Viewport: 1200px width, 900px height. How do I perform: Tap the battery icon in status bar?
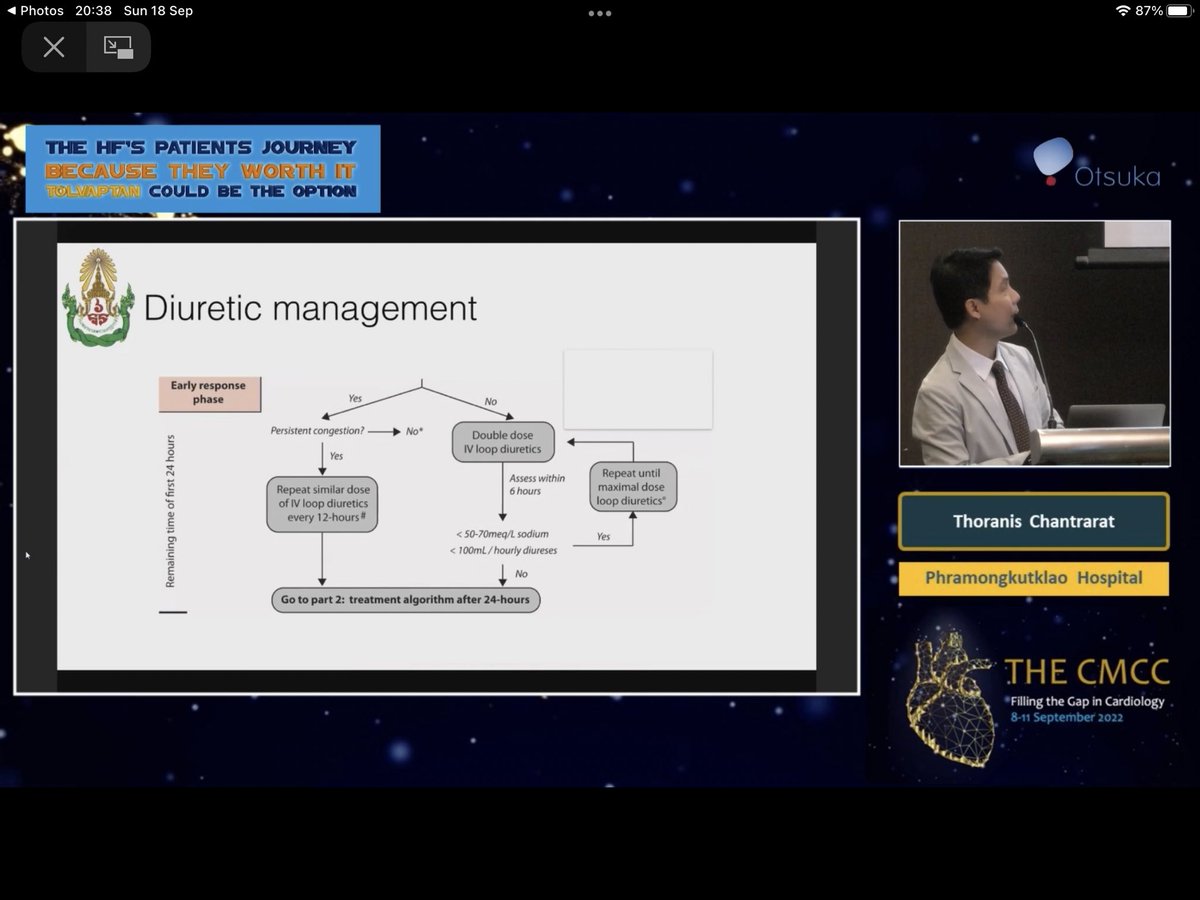click(x=1179, y=11)
